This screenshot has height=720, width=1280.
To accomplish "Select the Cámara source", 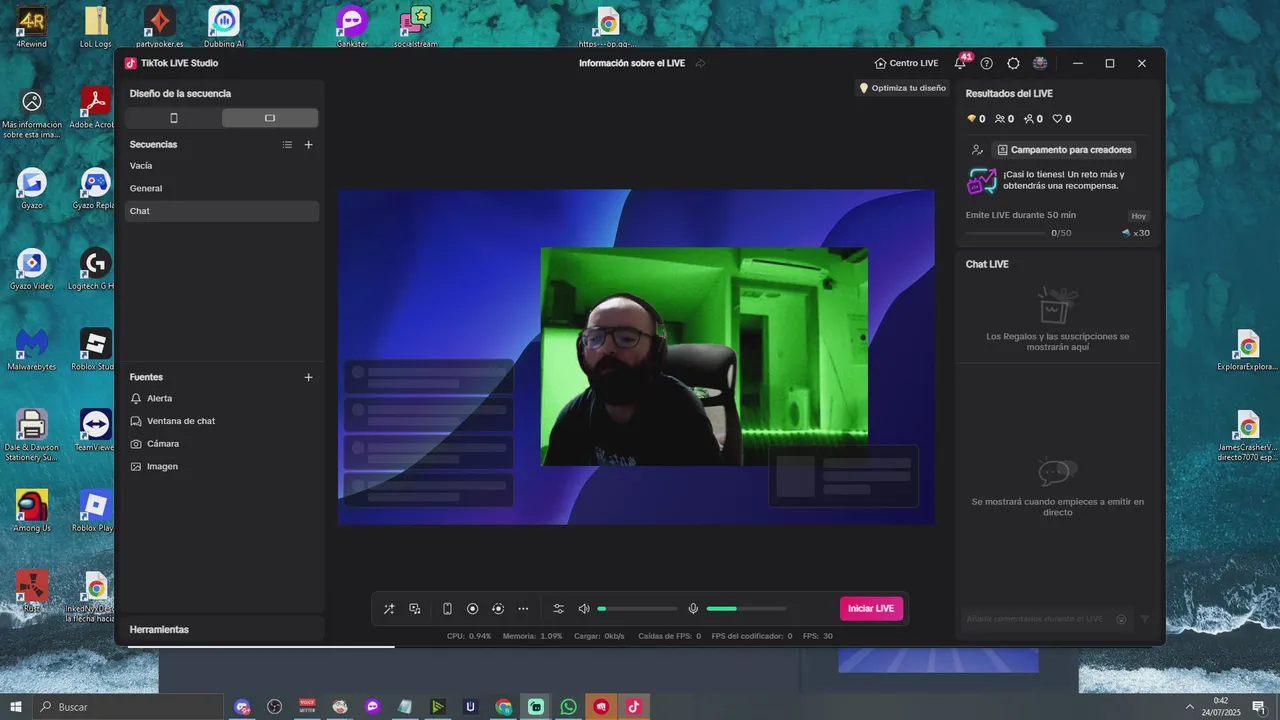I will click(222, 444).
